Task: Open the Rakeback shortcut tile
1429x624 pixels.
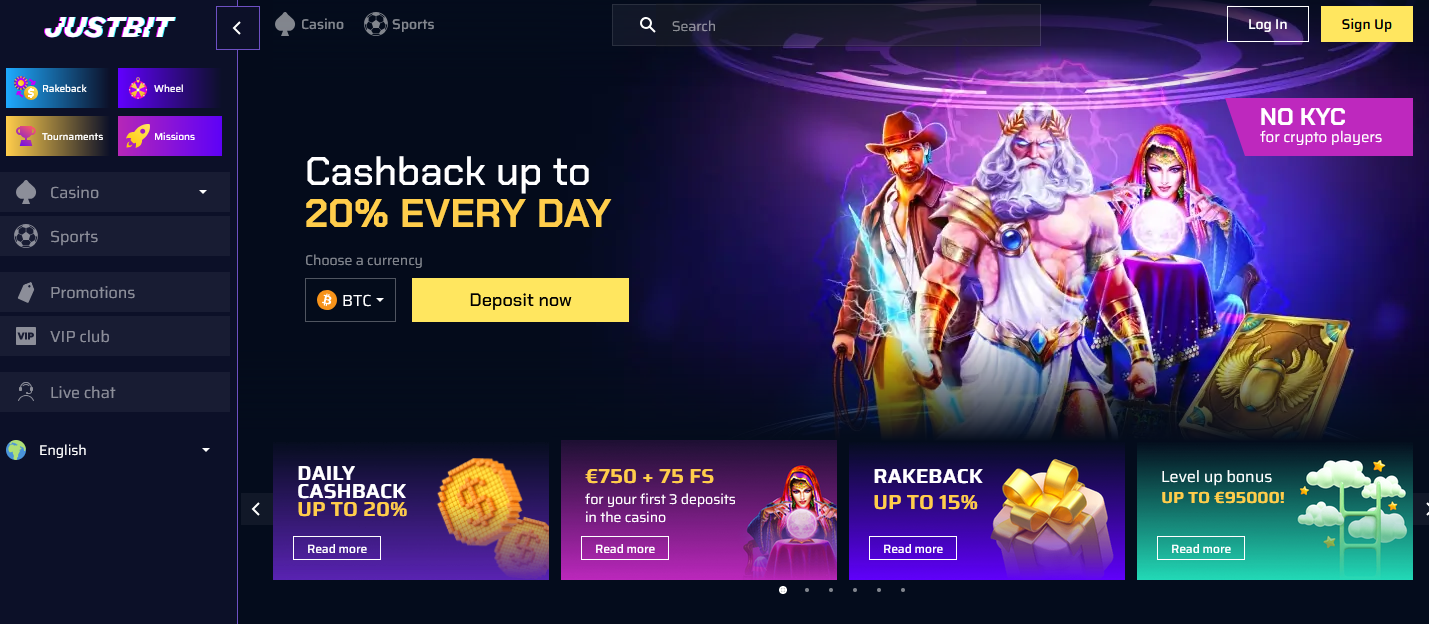Action: [x=59, y=88]
